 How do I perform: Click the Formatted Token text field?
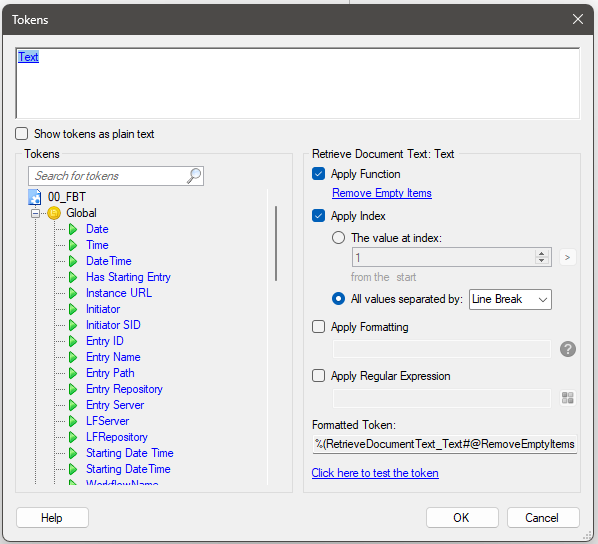[445, 444]
